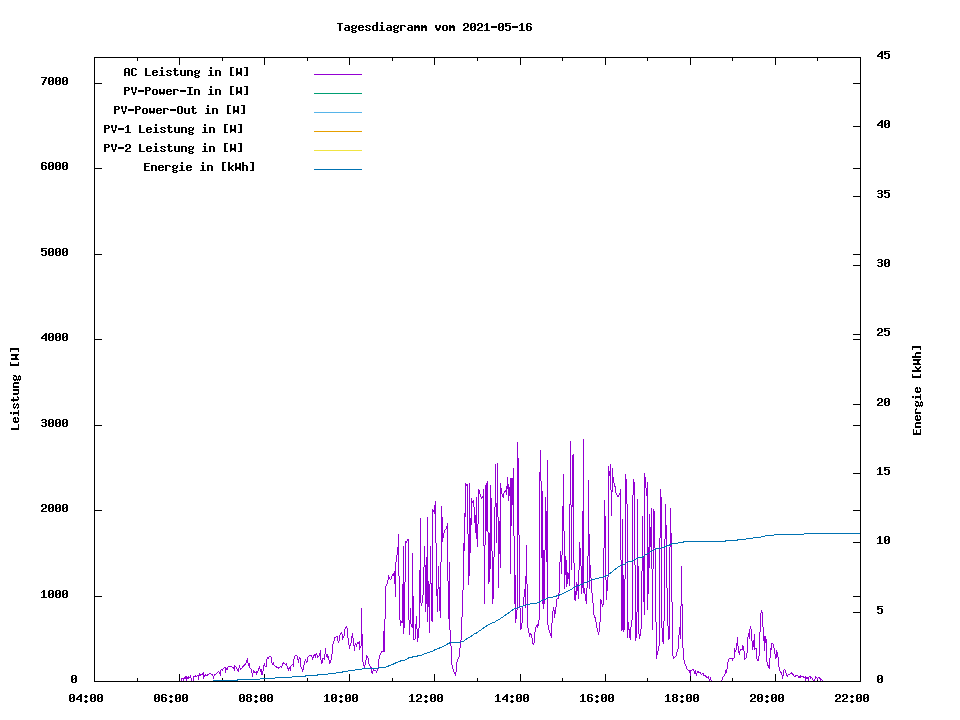Click the Energie in [kWh] legend entry
The width and height of the screenshot is (960, 720).
click(x=199, y=167)
